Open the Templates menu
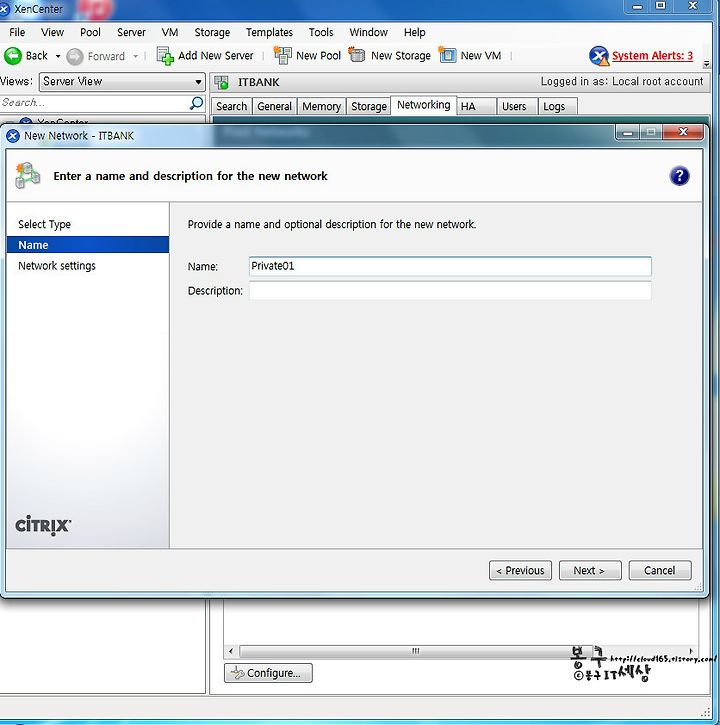The image size is (720, 725). (269, 32)
